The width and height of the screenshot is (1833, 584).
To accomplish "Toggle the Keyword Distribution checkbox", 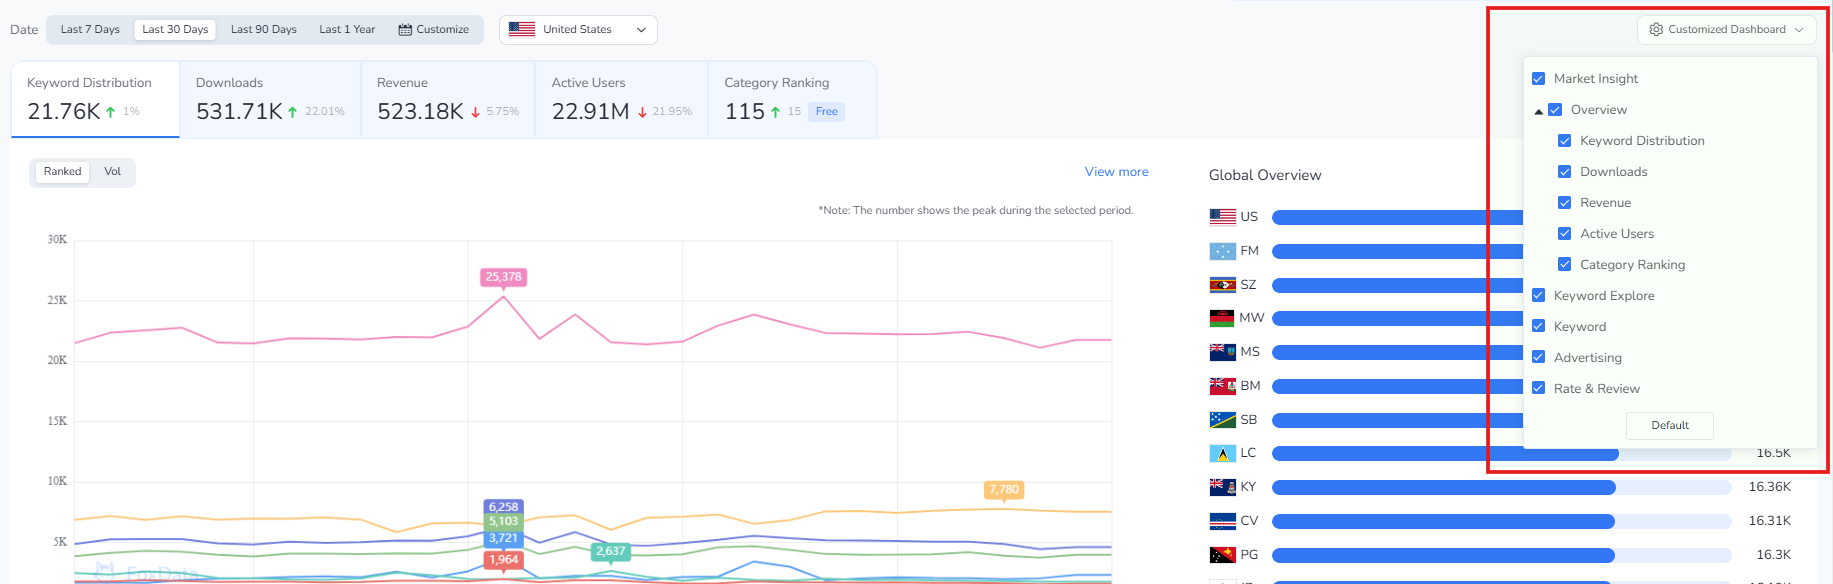I will 1564,141.
